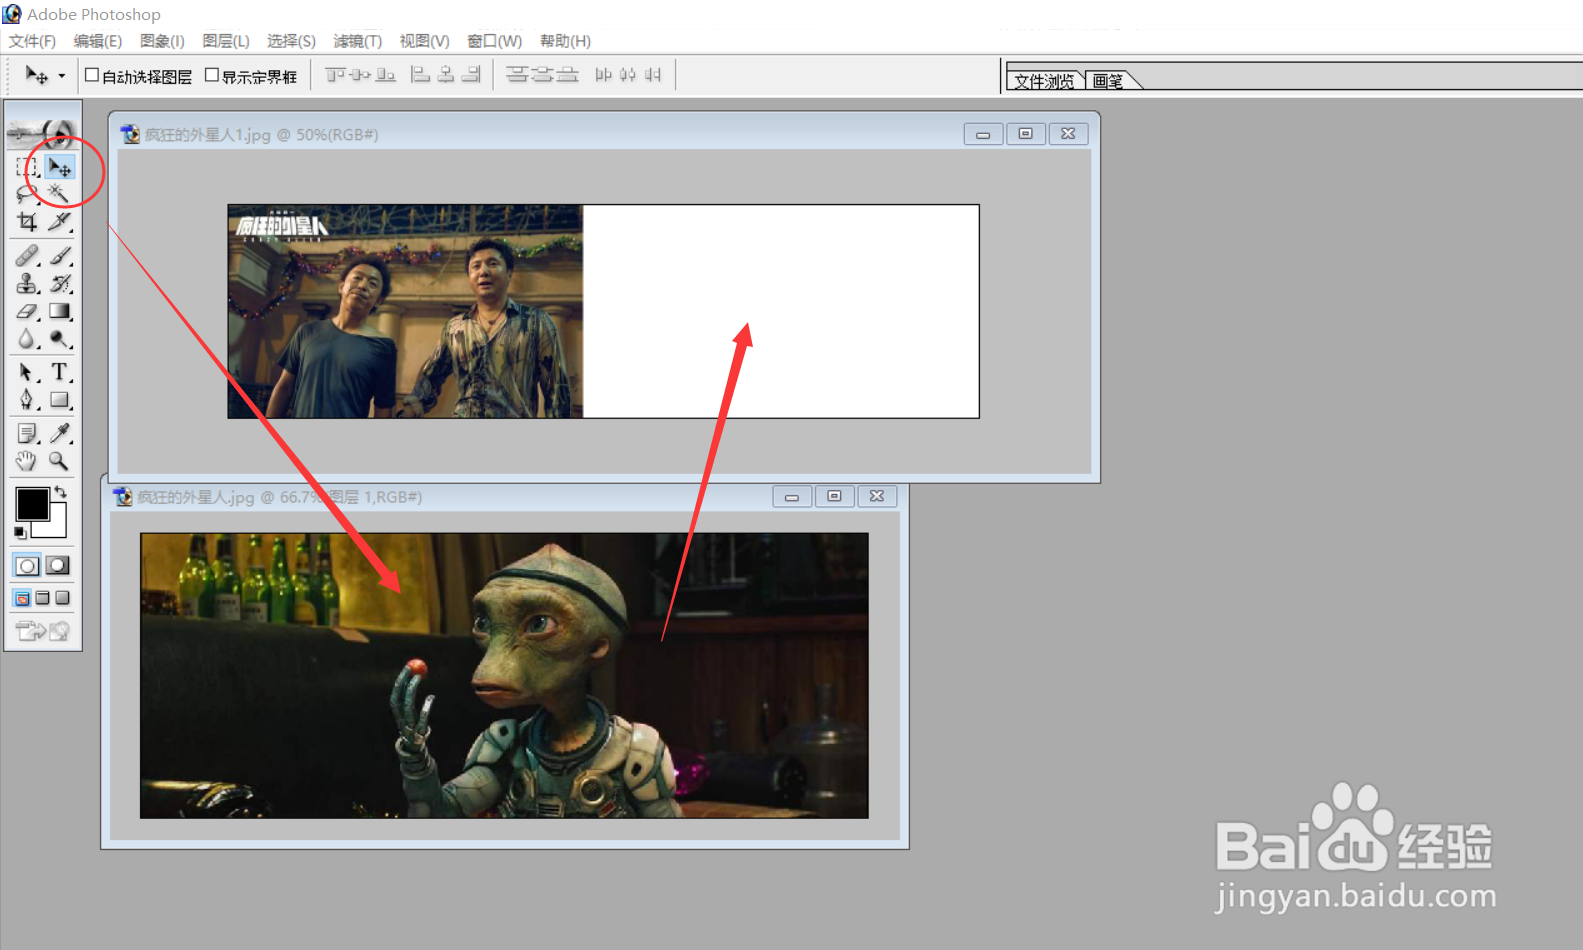Select the Crop tool
The height and width of the screenshot is (950, 1583).
(27, 221)
